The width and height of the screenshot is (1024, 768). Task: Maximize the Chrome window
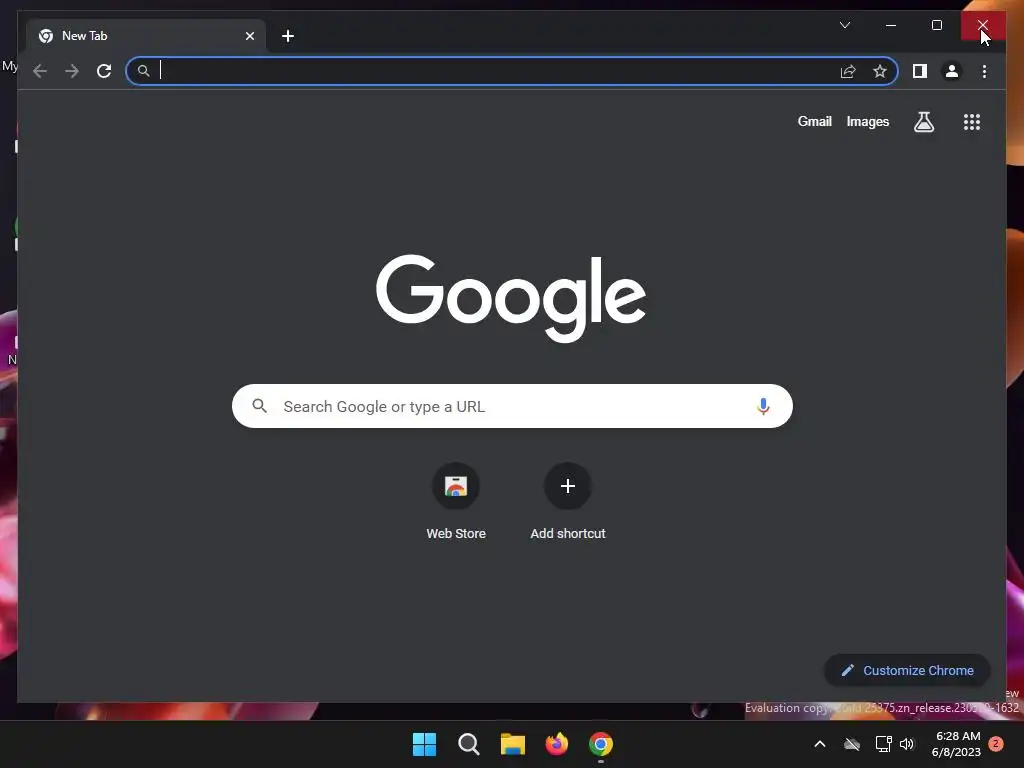click(936, 25)
